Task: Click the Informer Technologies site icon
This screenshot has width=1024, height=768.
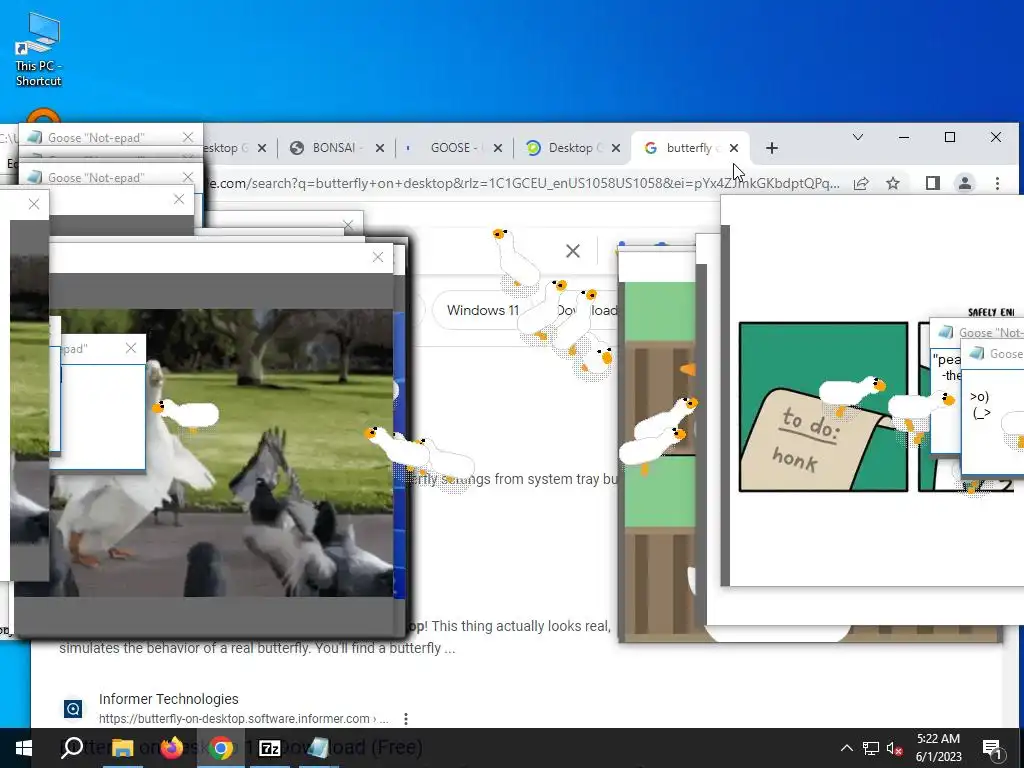Action: tap(73, 709)
